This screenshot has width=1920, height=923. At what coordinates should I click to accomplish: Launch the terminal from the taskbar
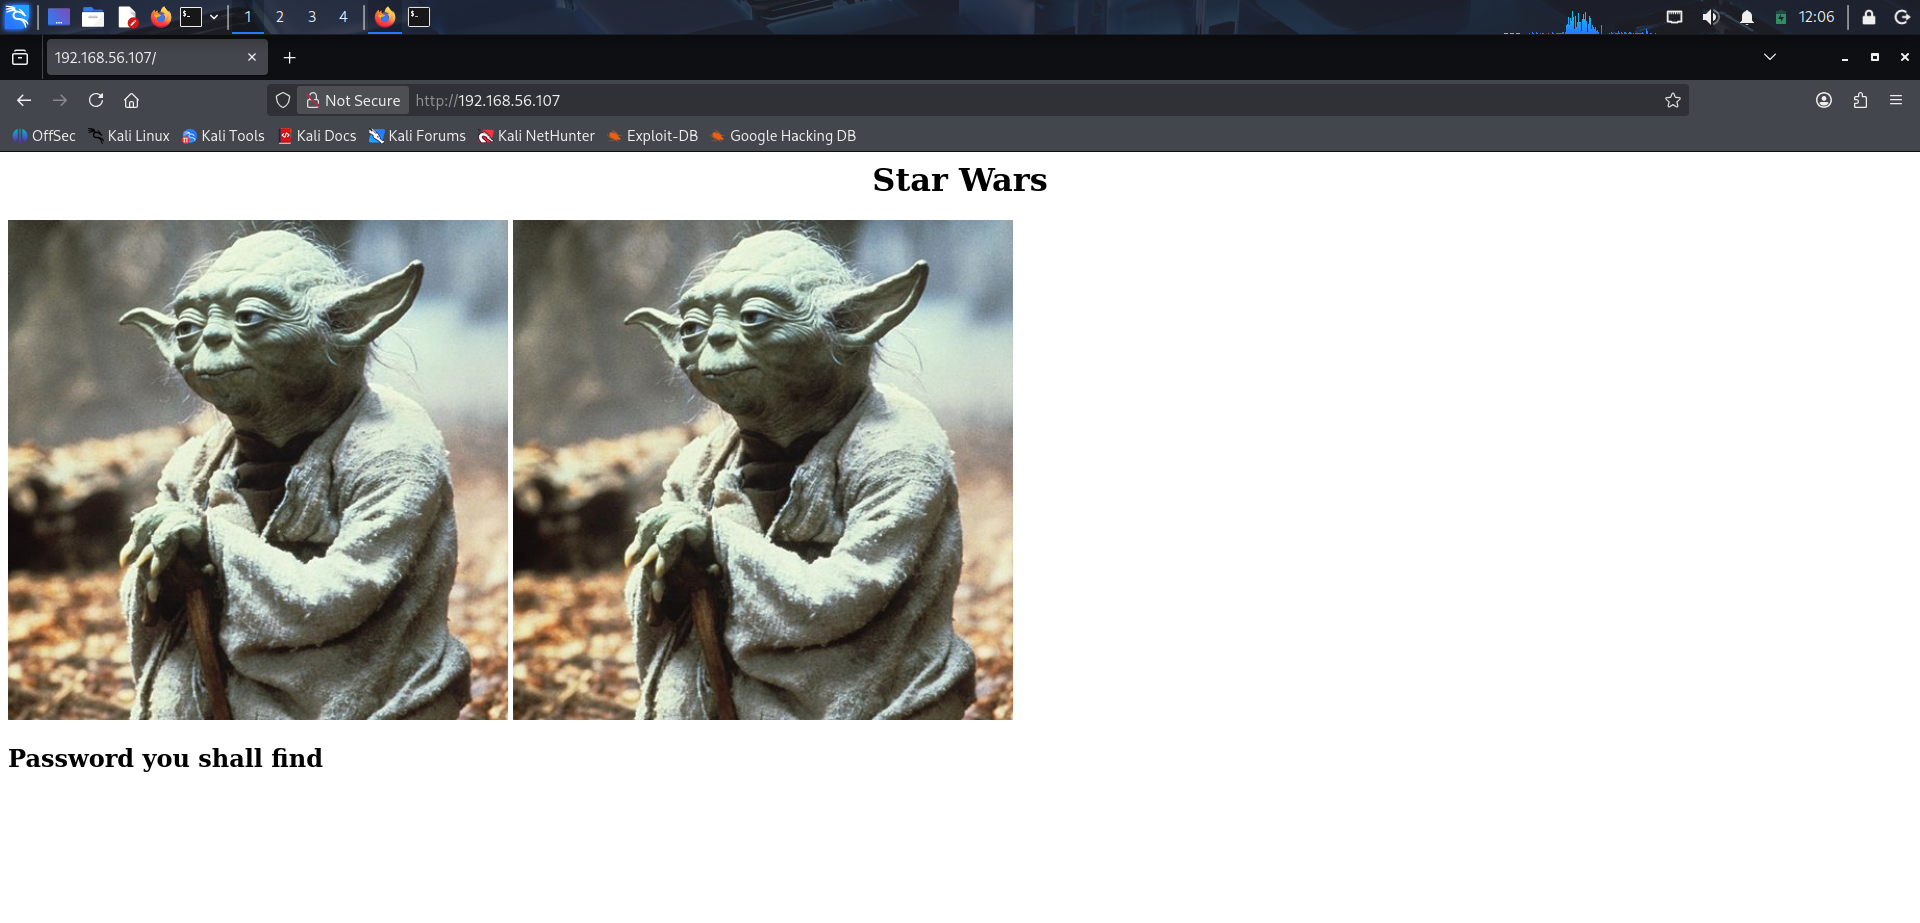click(193, 17)
